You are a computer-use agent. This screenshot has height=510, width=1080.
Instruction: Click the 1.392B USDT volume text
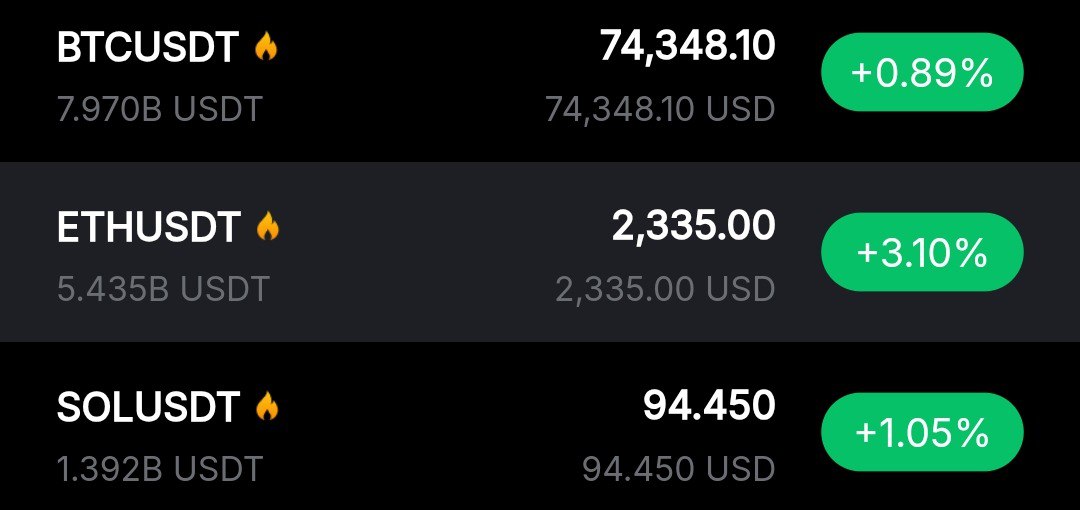click(x=160, y=467)
